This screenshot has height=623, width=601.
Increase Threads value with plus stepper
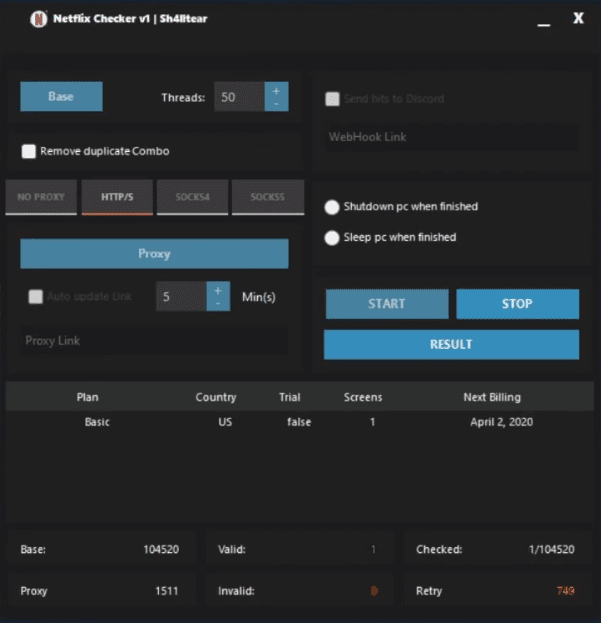click(x=276, y=91)
